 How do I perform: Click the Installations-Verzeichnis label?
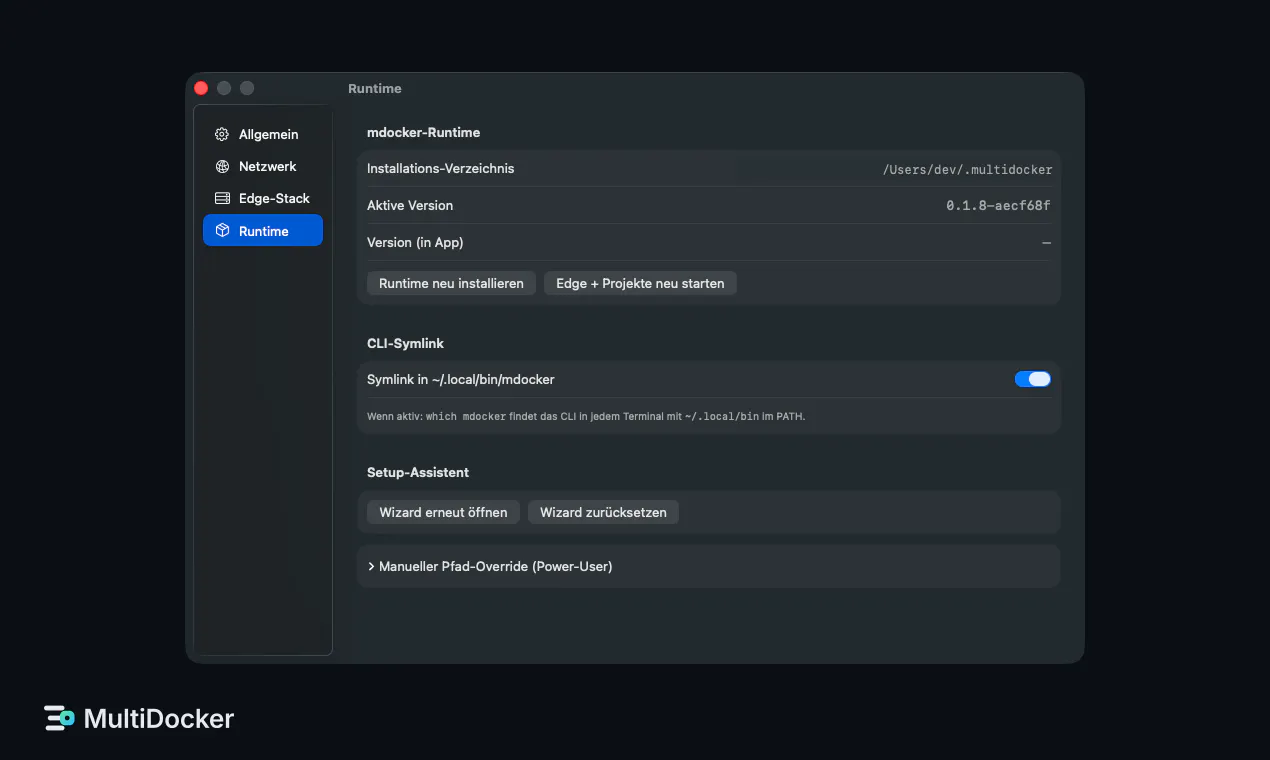point(440,168)
